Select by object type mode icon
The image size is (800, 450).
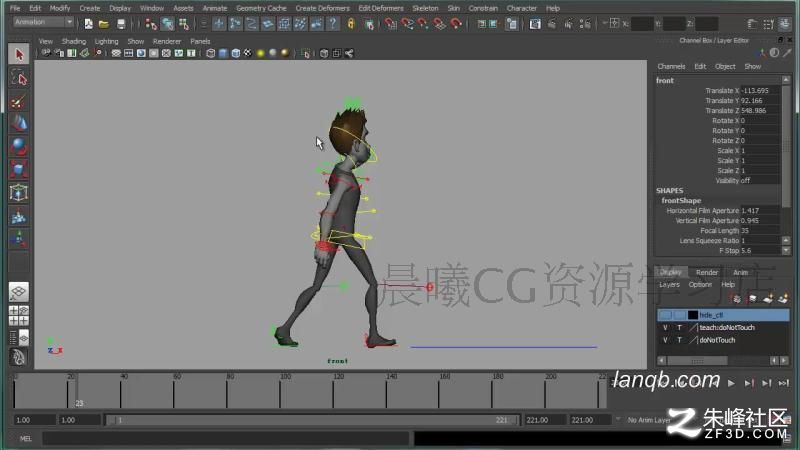167,23
